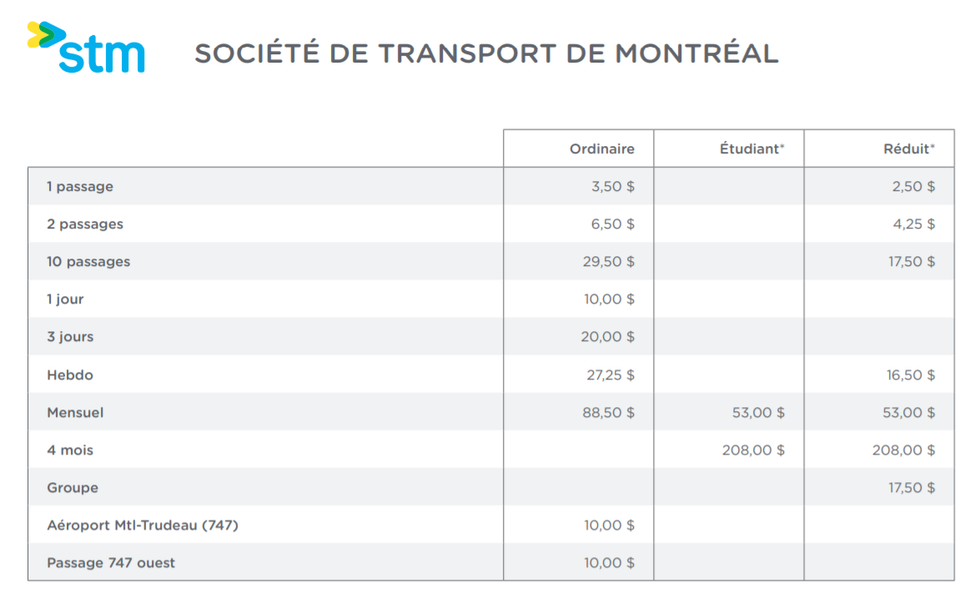
Task: Select the 20,00 $ 3 jours price
Action: click(x=608, y=337)
